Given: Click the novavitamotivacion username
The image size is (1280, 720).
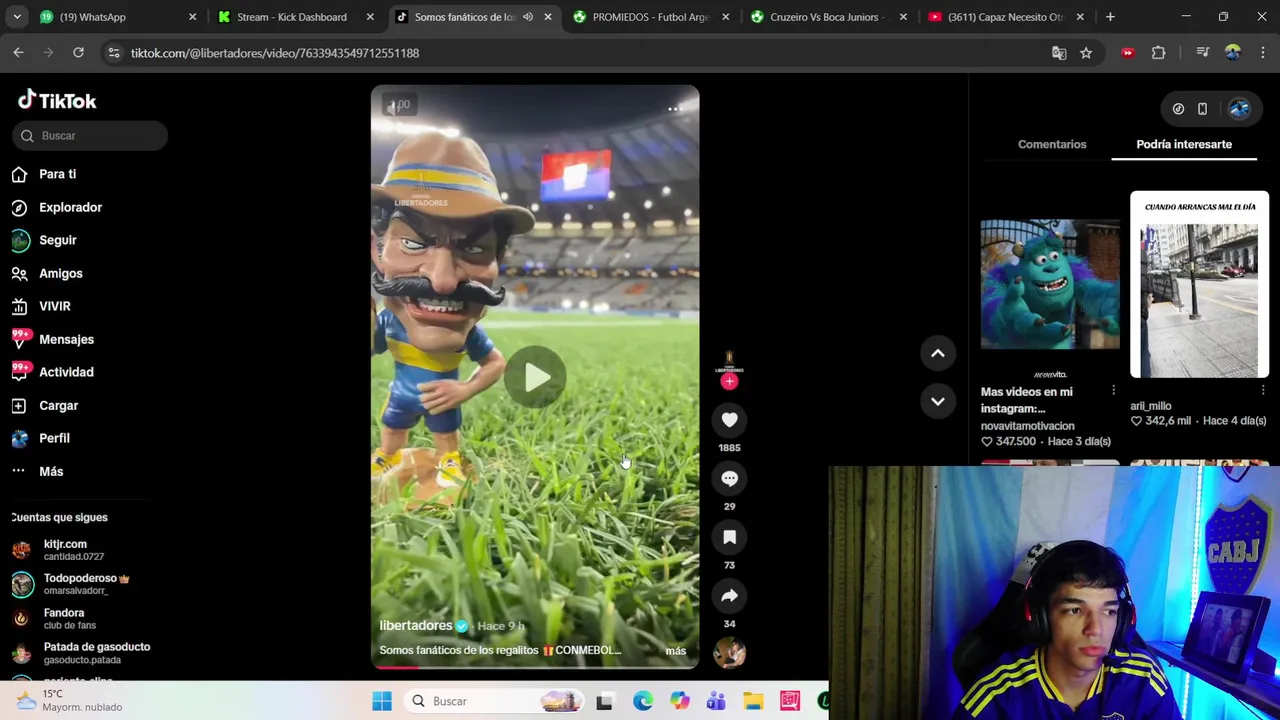Looking at the screenshot, I should point(1027,426).
